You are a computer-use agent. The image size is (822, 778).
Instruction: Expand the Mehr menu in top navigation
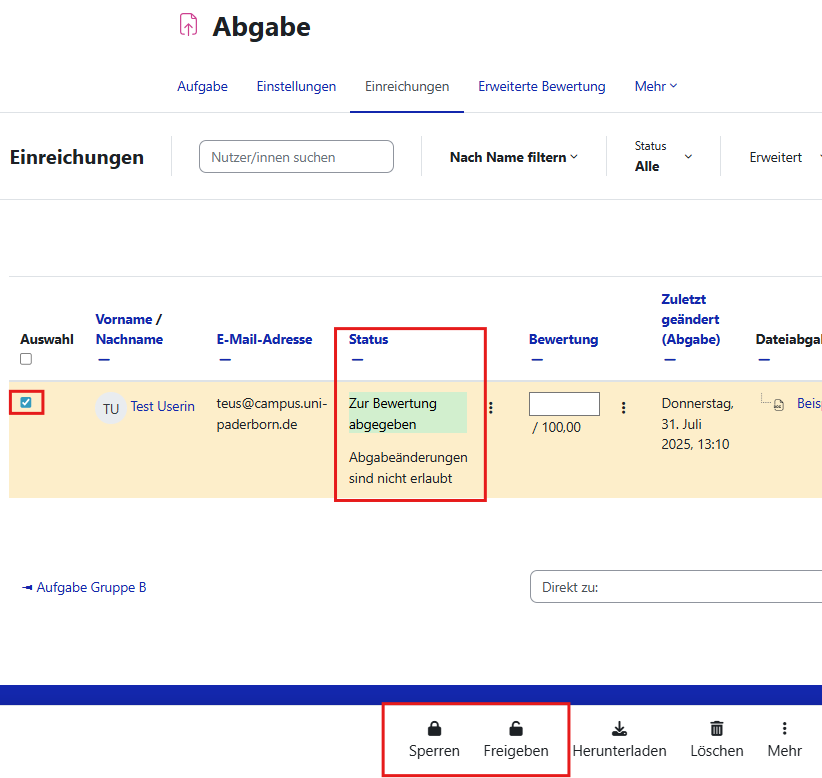point(655,87)
